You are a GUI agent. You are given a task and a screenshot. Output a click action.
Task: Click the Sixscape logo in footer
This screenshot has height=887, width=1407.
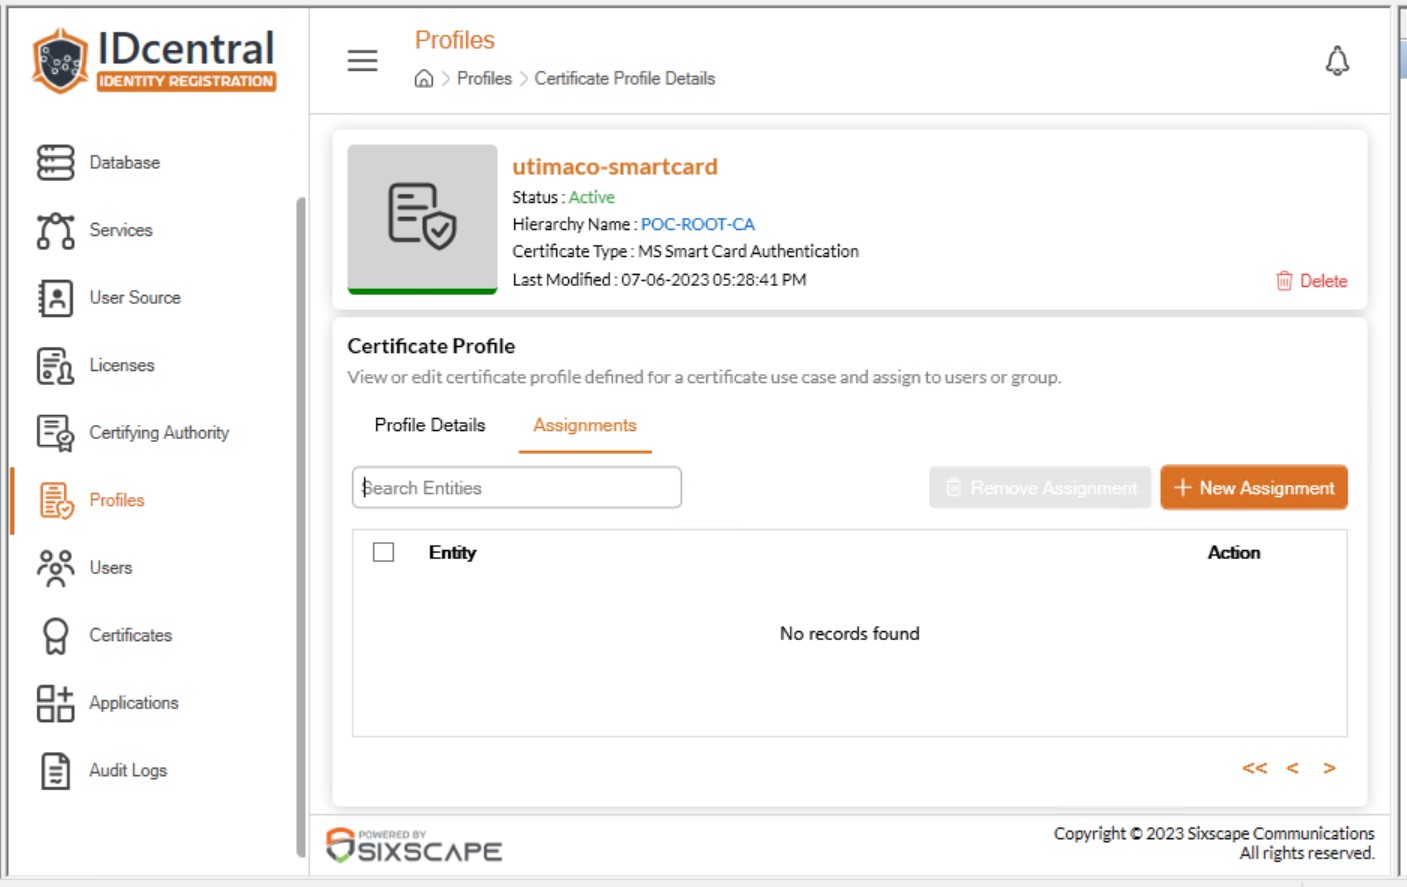(x=414, y=846)
